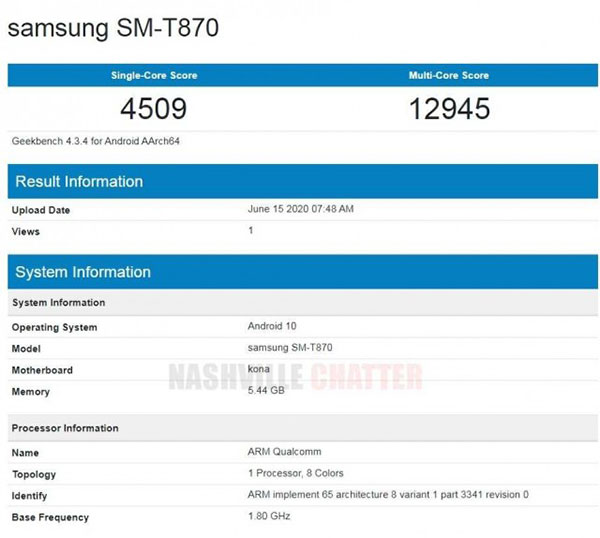The image size is (600, 538).
Task: Select the Identify value ARM implementer text
Action: point(388,494)
